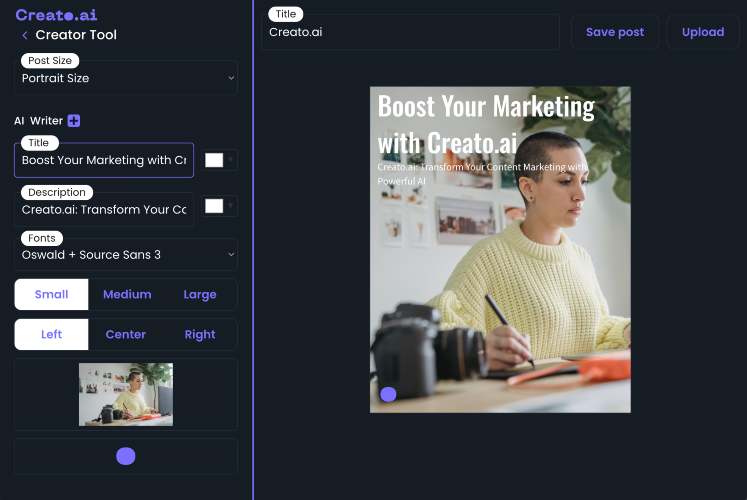
Task: Click the Creator Tool heading
Action: tap(76, 35)
